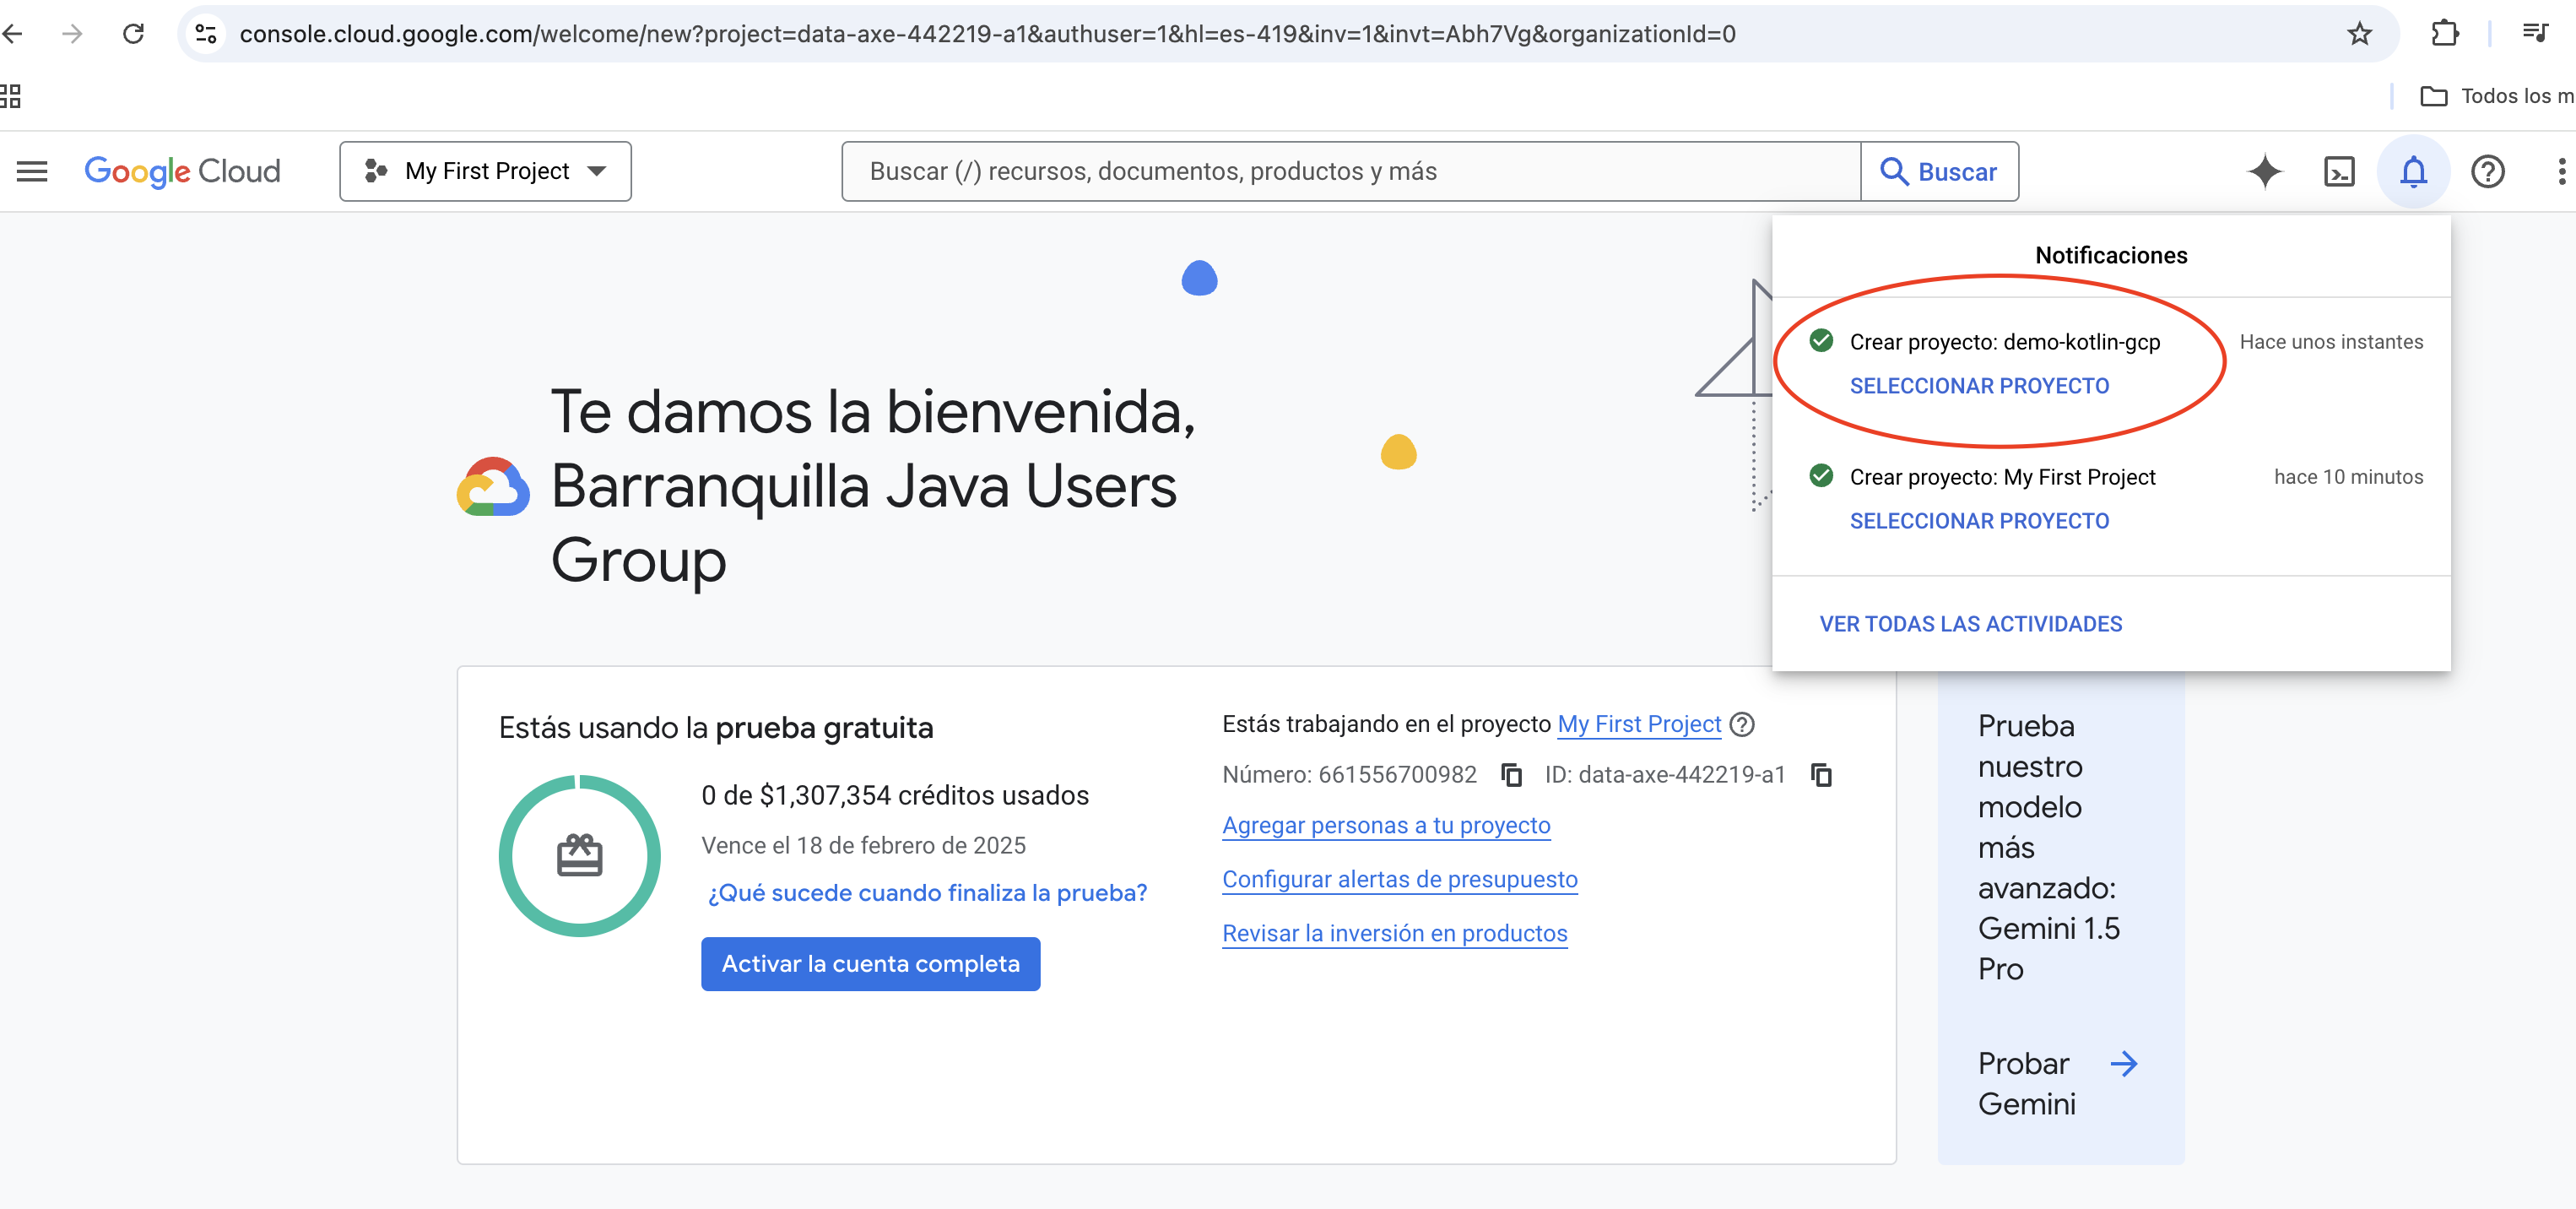2576x1209 pixels.
Task: Copy the project ID data-axe-442219-a1
Action: point(1822,774)
